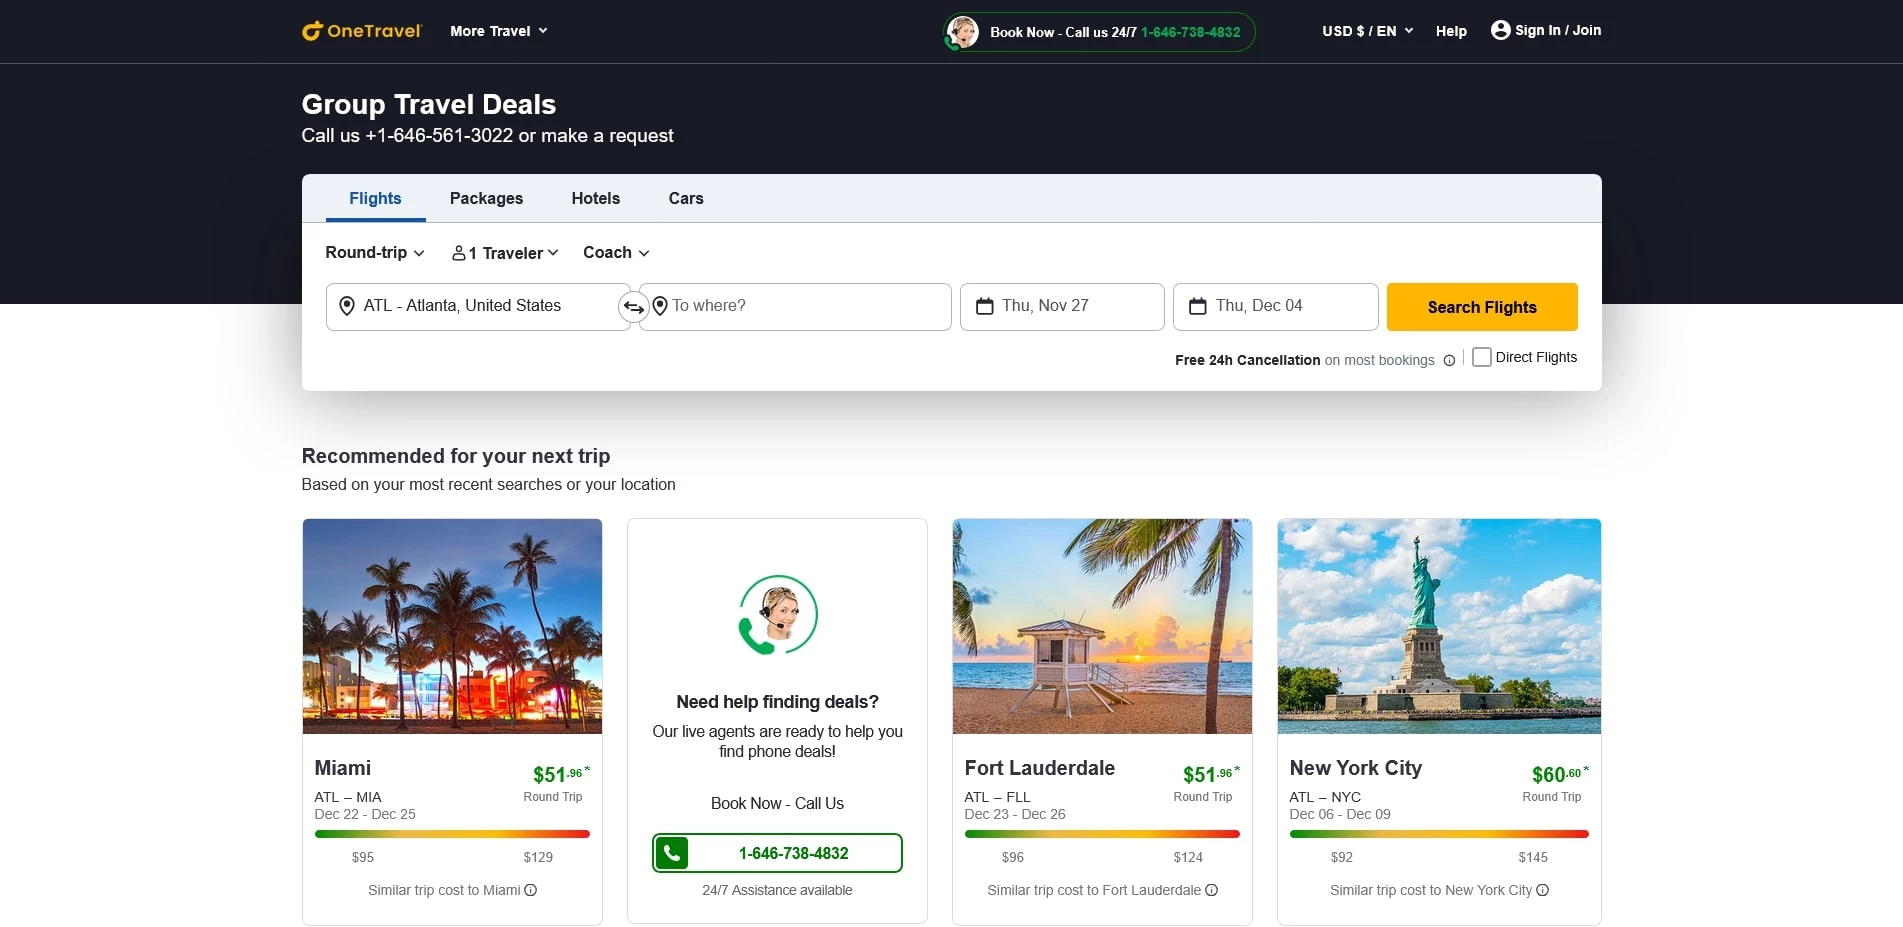Enable the Direct Flights checkbox
1903x927 pixels.
pyautogui.click(x=1481, y=356)
